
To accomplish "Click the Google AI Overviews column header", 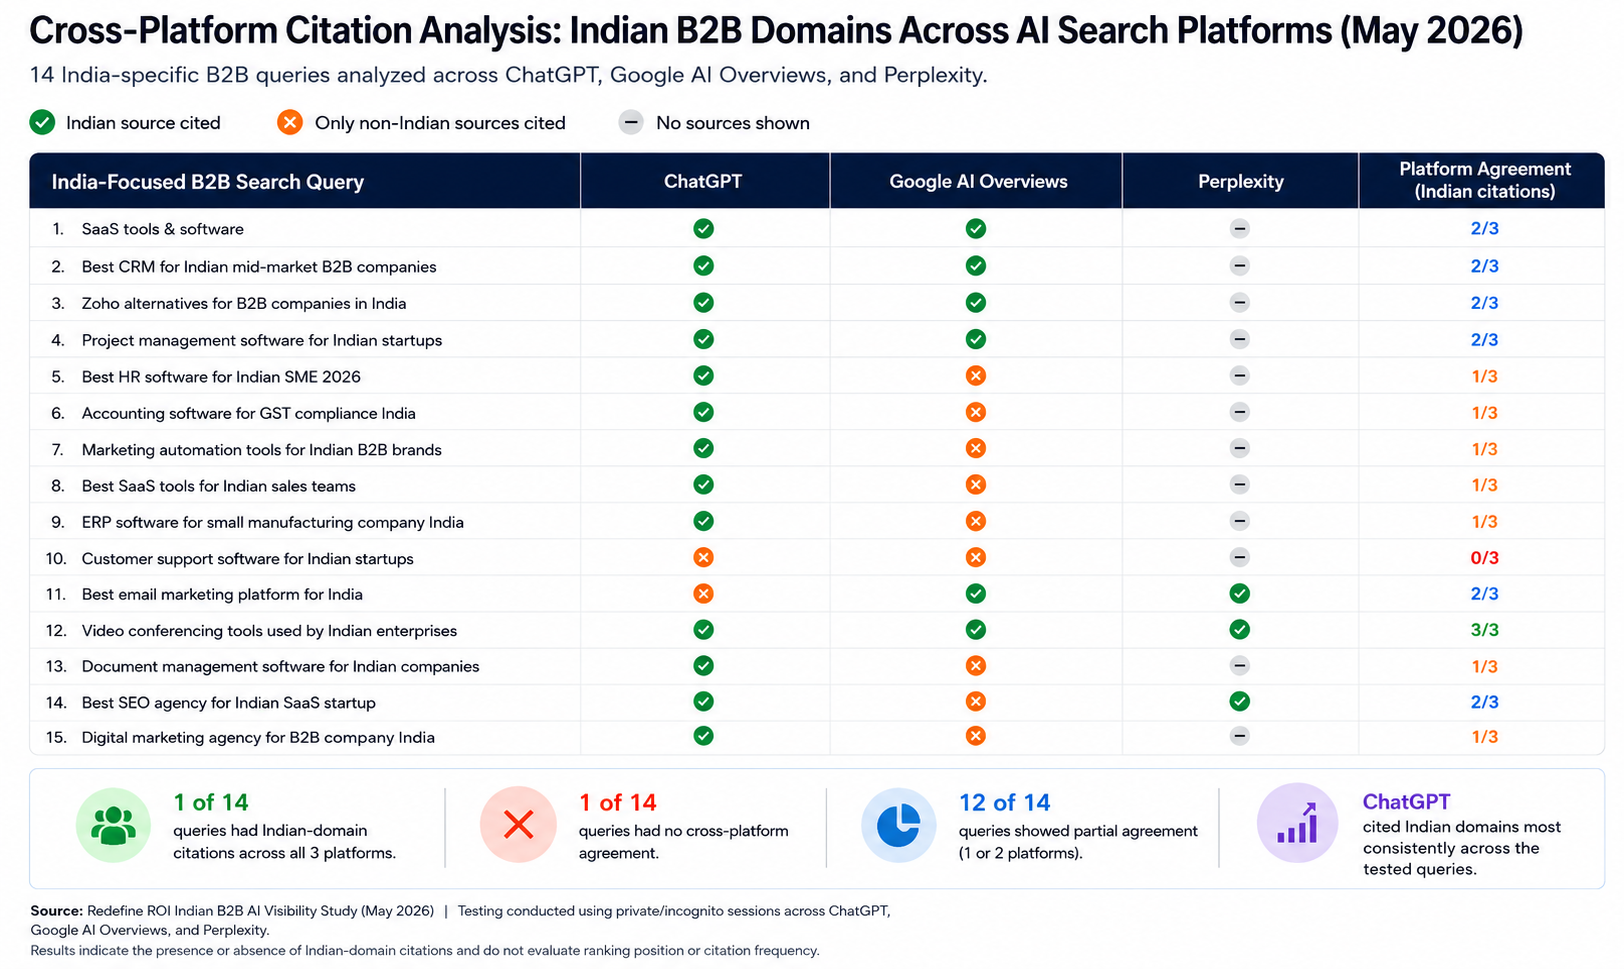I will [978, 181].
